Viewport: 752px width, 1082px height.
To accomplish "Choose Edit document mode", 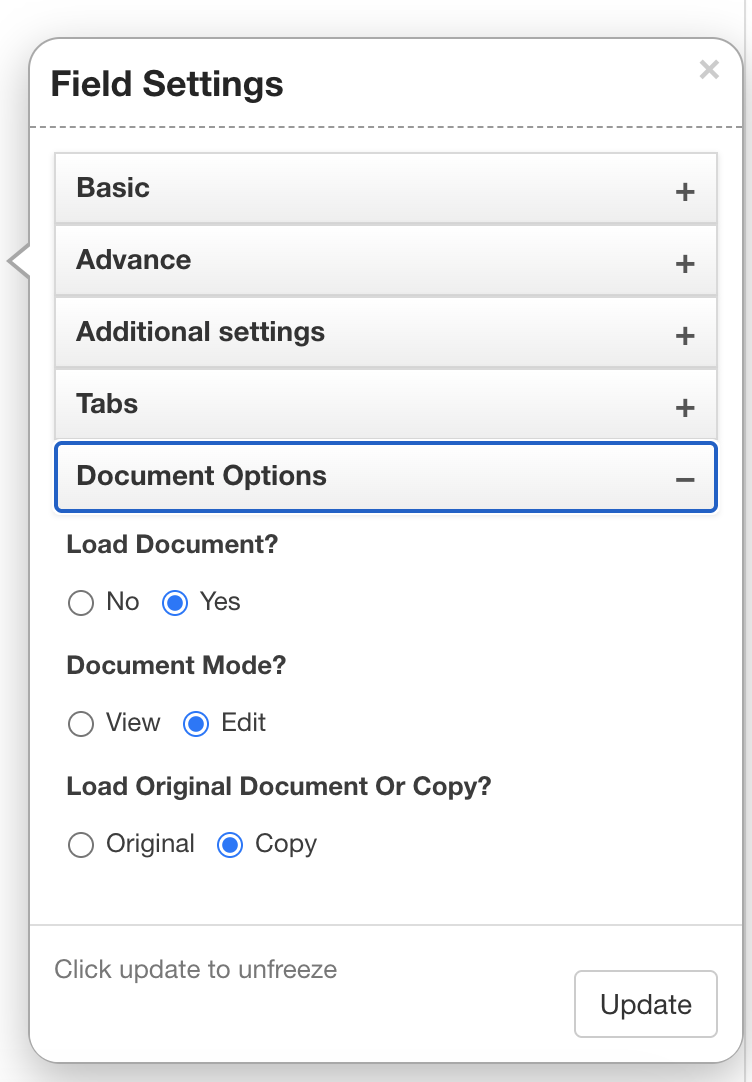I will 196,724.
